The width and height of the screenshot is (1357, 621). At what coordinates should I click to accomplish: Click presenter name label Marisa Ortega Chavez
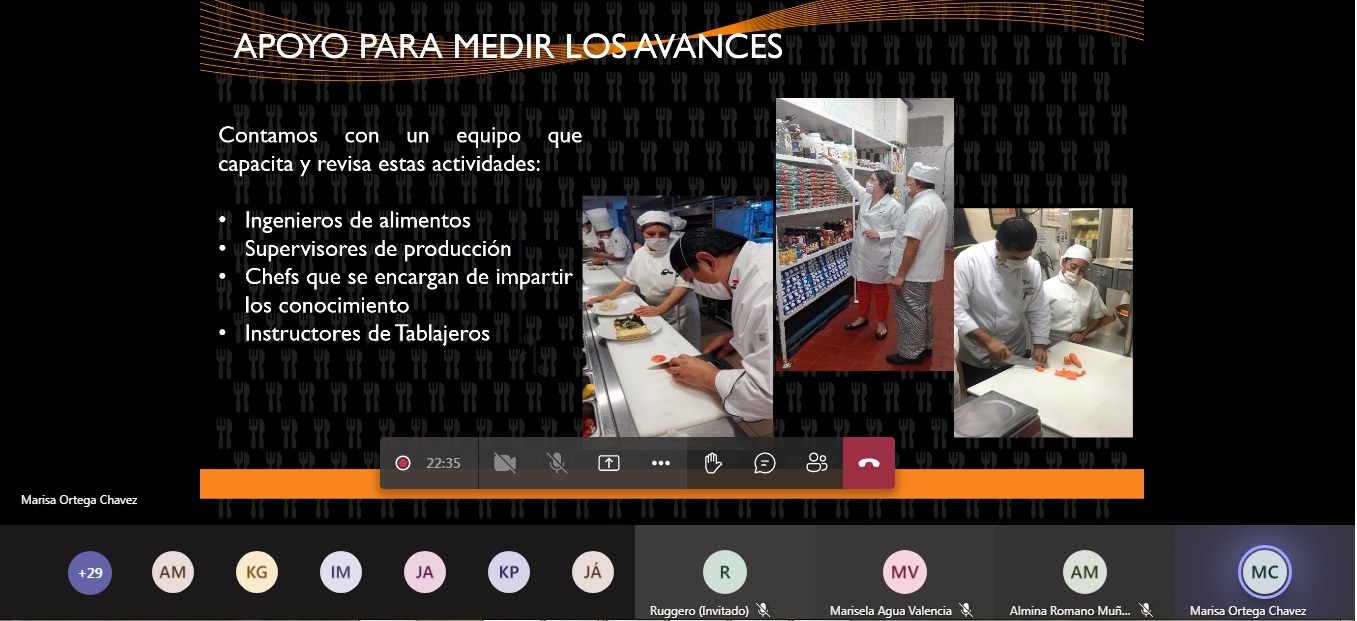[x=79, y=500]
